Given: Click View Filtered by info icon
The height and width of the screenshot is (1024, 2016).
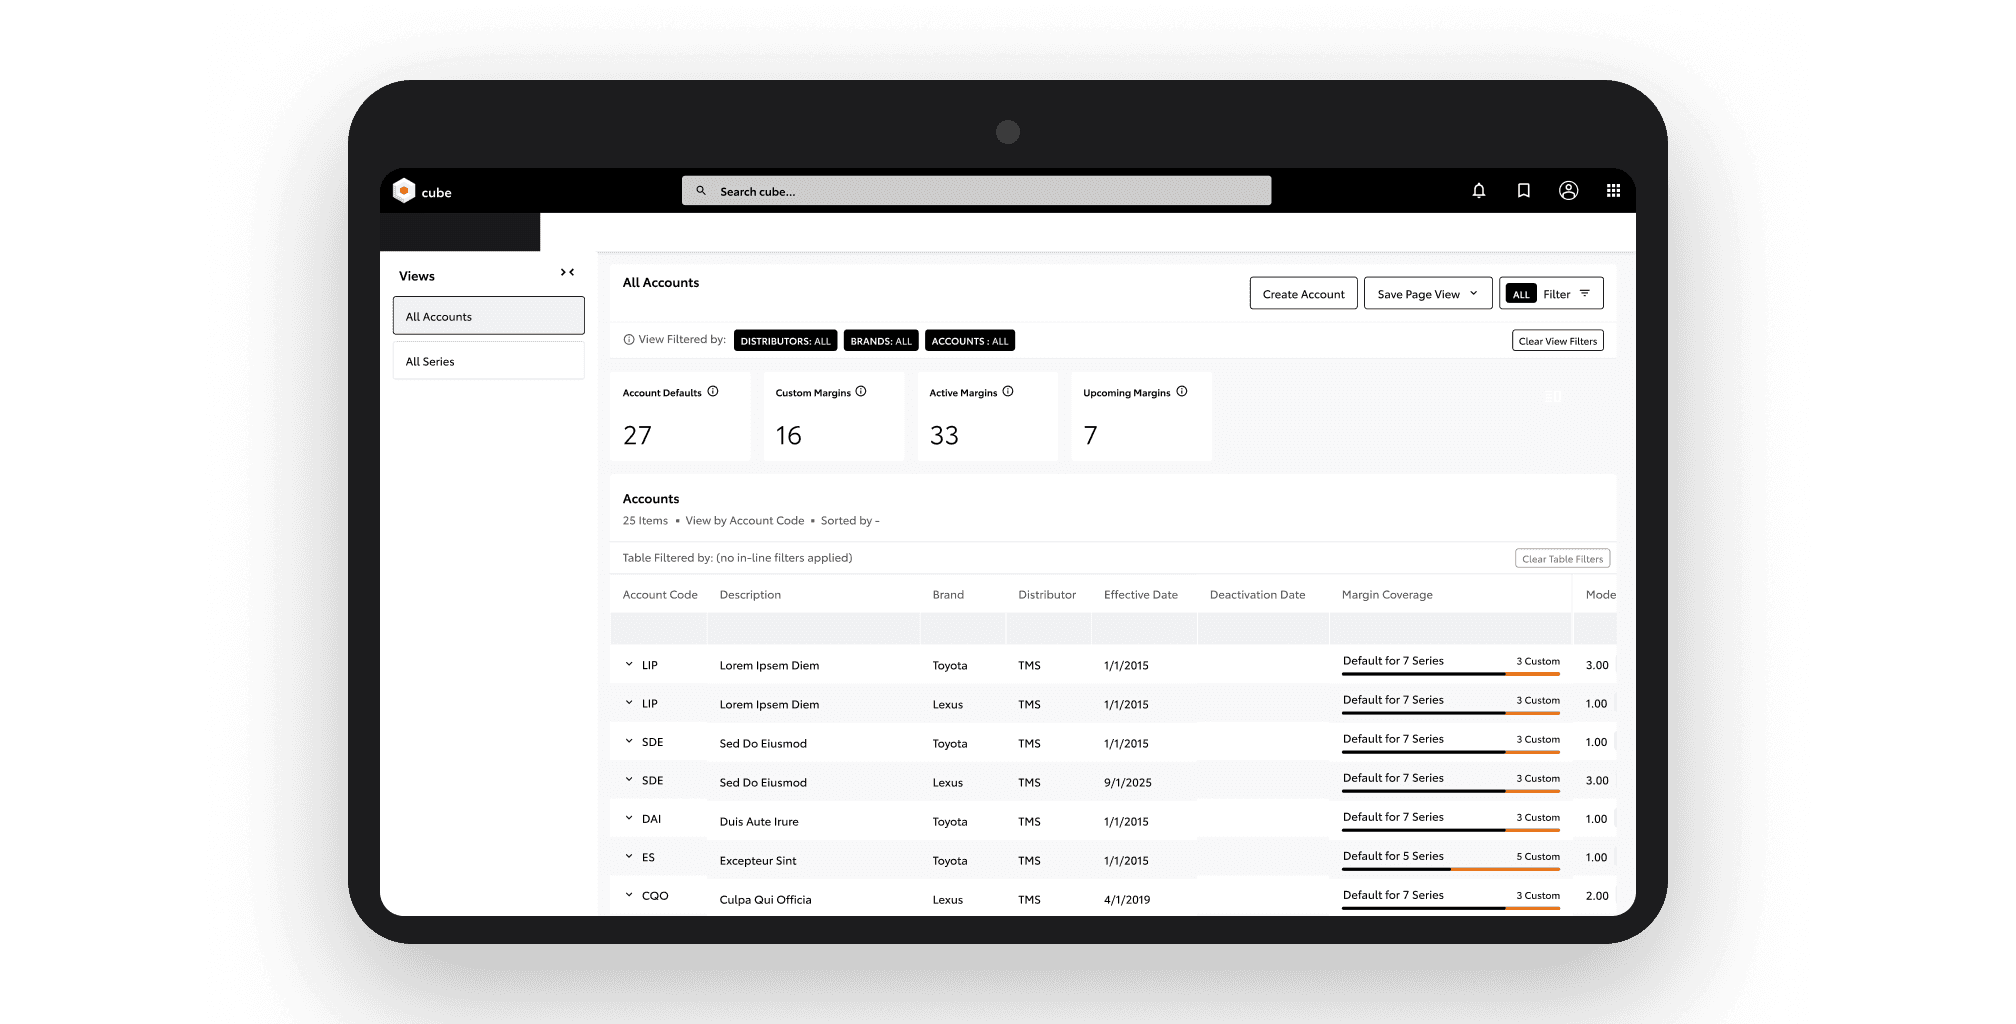Looking at the screenshot, I should pyautogui.click(x=629, y=340).
